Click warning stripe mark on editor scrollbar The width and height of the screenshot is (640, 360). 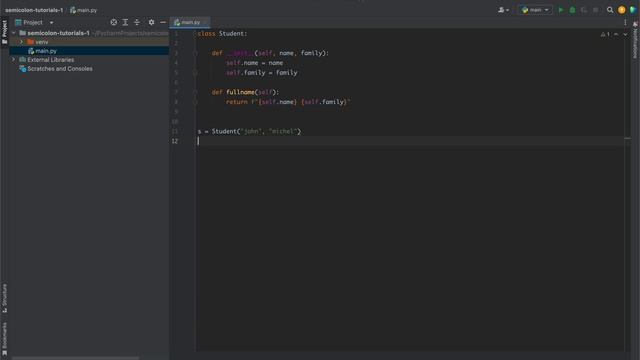627,139
